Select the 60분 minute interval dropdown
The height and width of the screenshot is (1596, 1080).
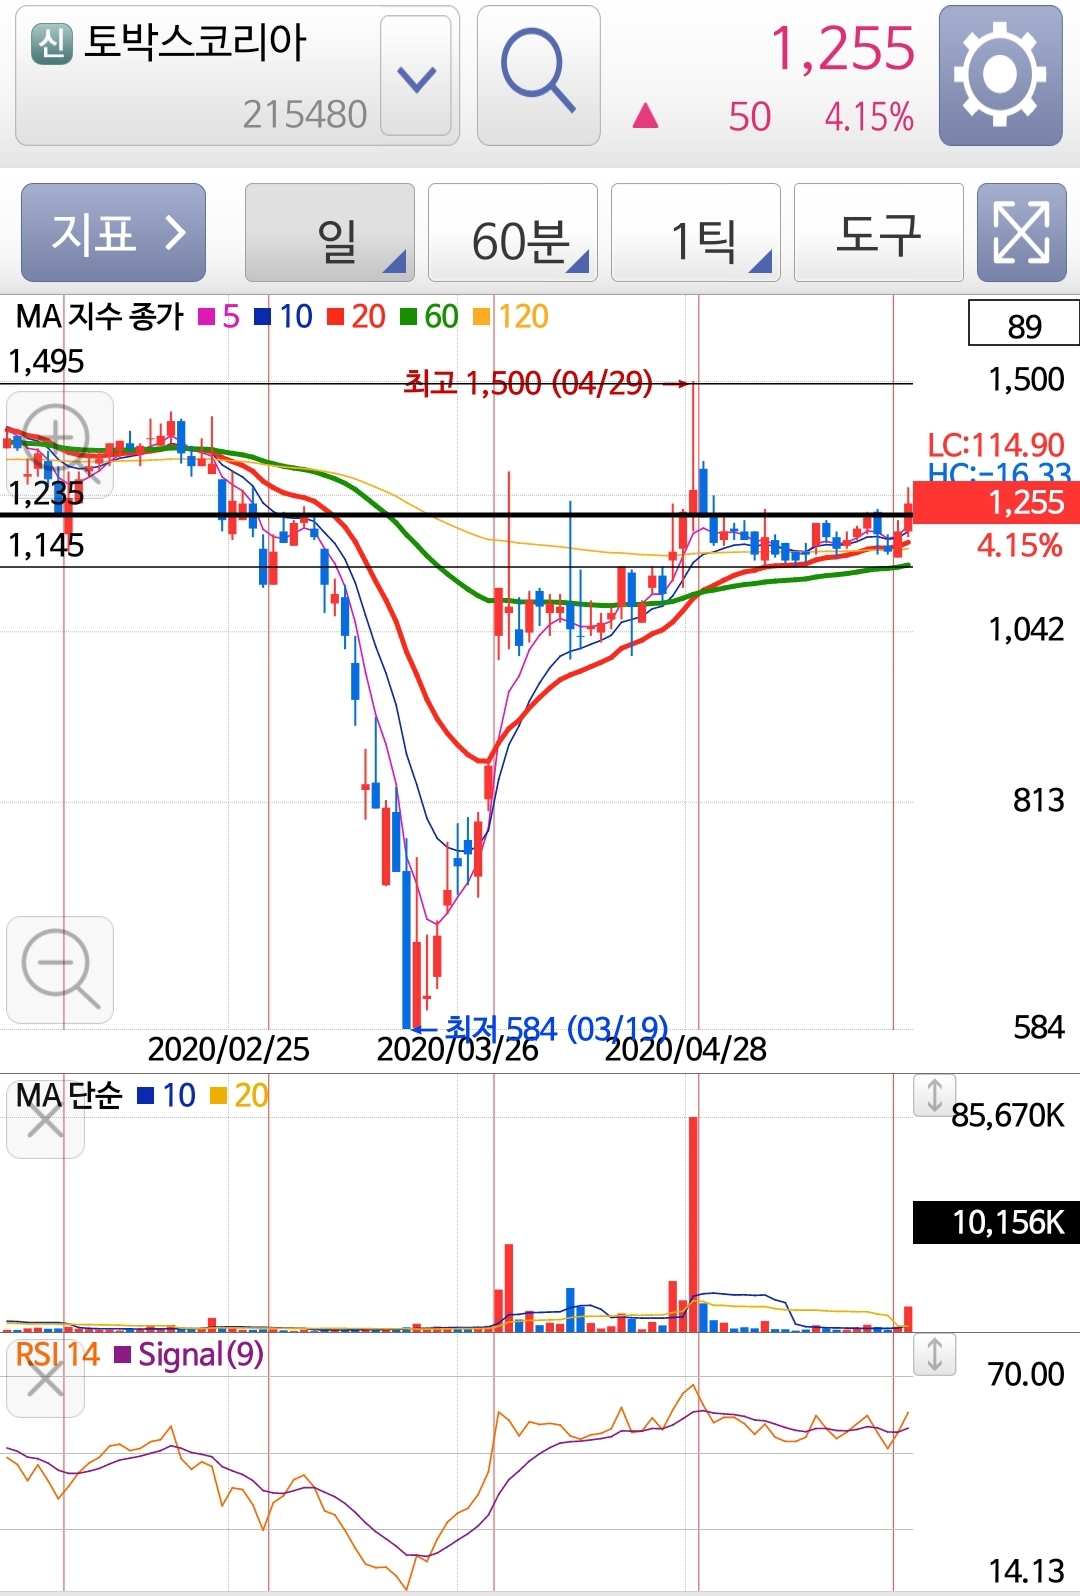tap(513, 232)
